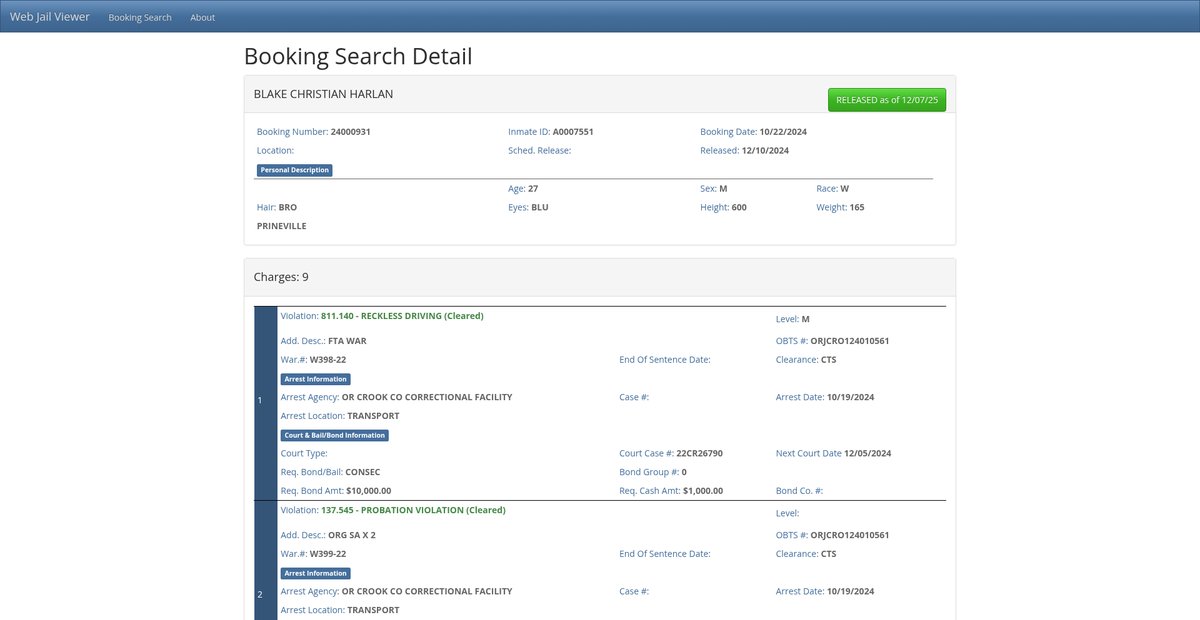Click the Booking Search Detail heading
The image size is (1200, 620).
[x=358, y=56]
